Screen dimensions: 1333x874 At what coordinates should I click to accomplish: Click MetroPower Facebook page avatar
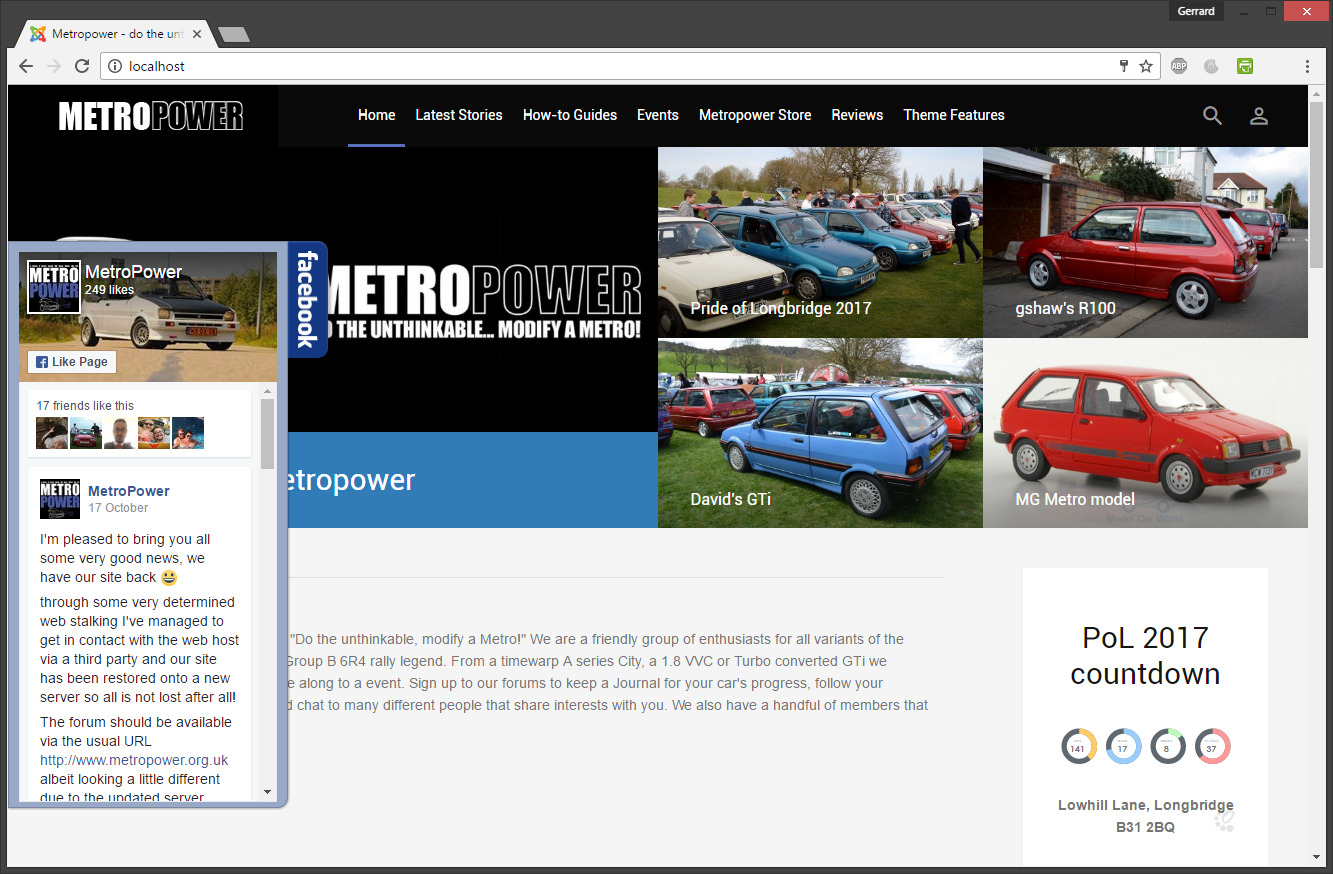[x=54, y=287]
